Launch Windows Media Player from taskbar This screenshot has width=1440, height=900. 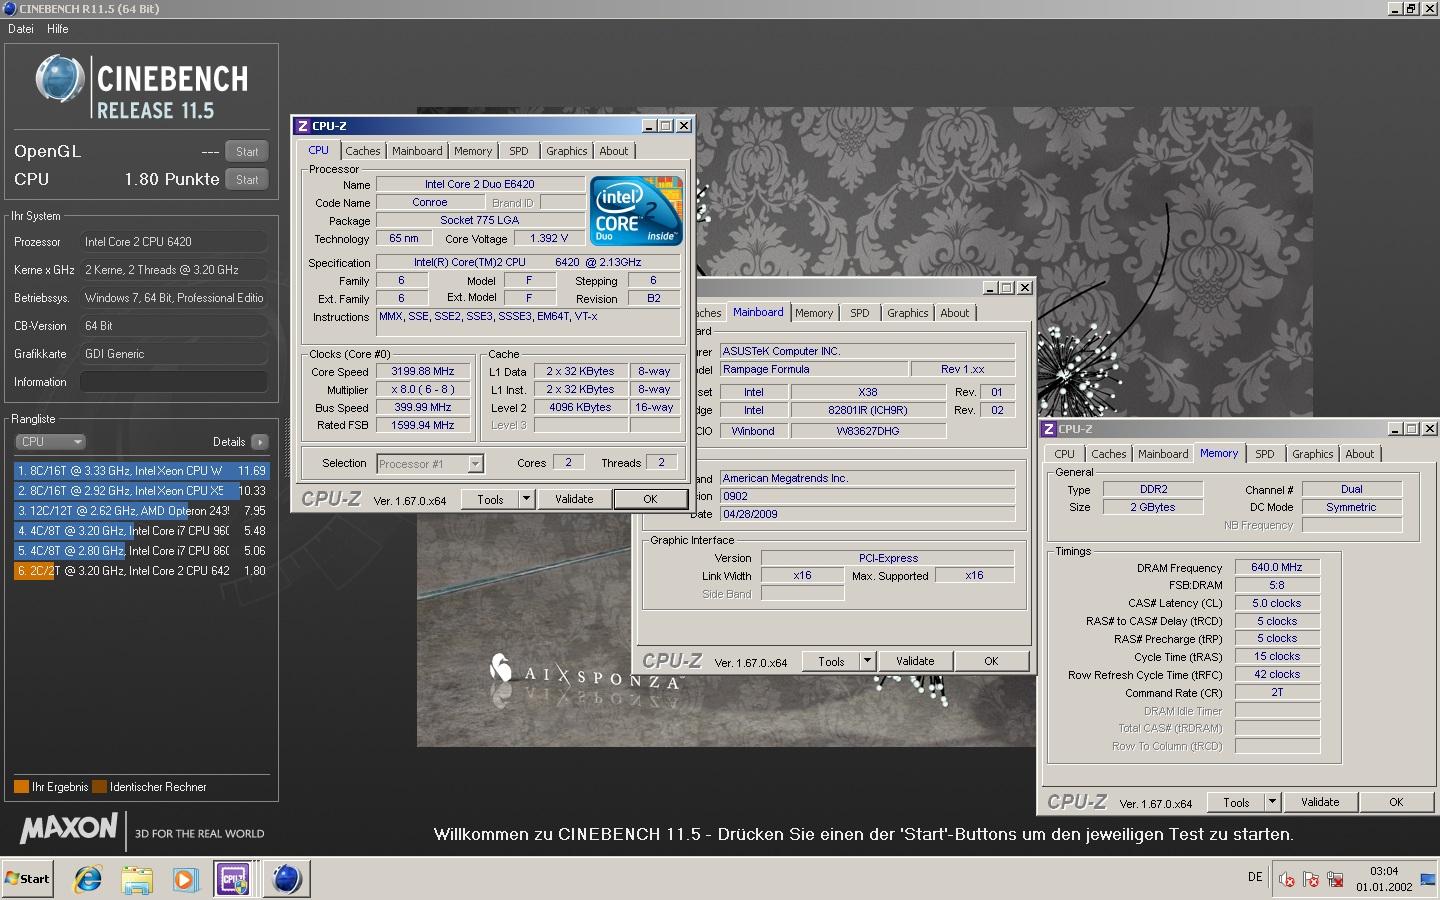(x=185, y=879)
